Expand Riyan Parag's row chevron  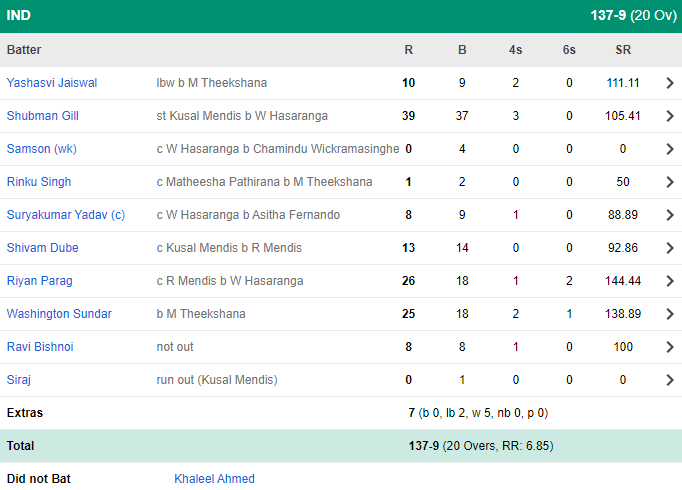pyautogui.click(x=670, y=281)
